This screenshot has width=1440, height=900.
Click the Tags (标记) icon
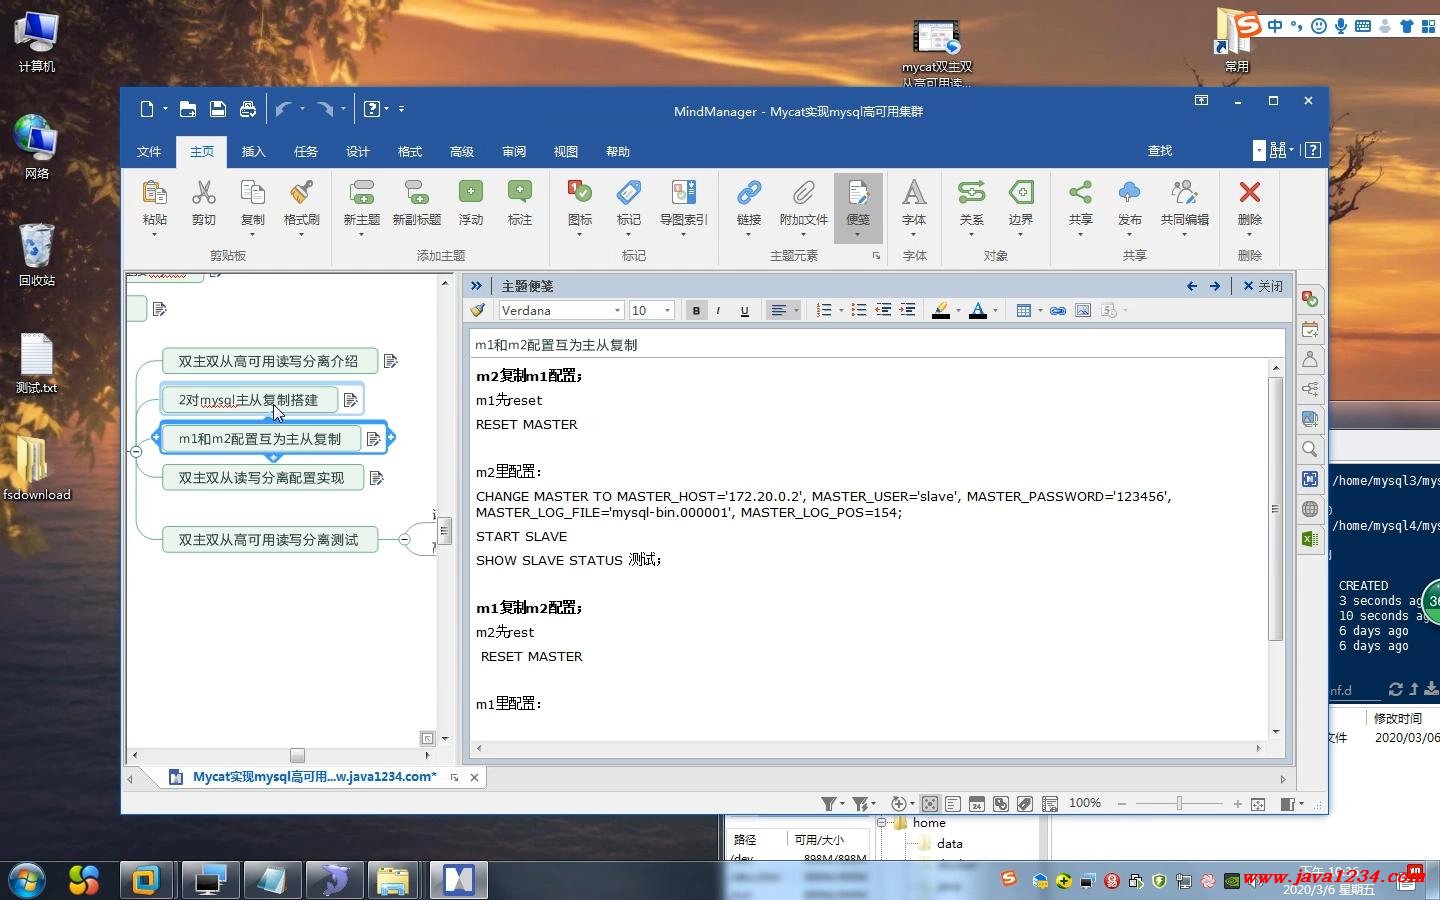tap(629, 193)
